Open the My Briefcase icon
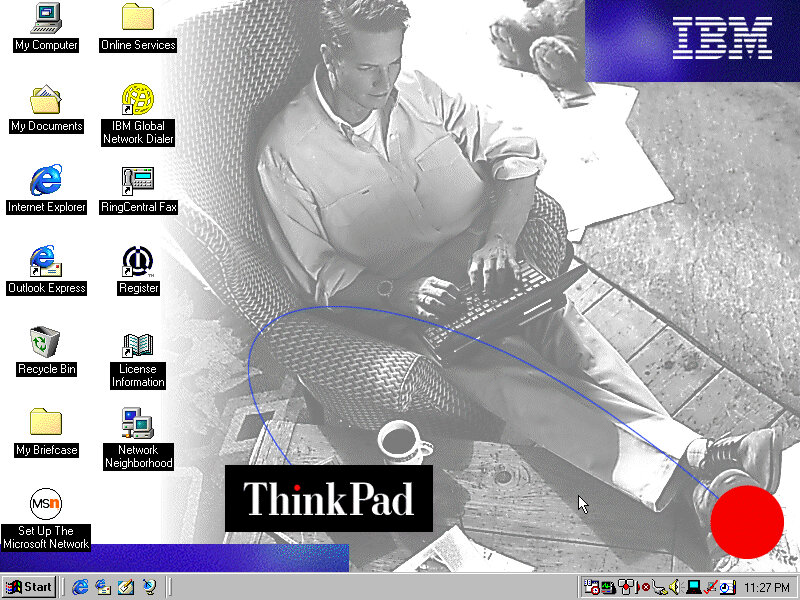 point(46,423)
